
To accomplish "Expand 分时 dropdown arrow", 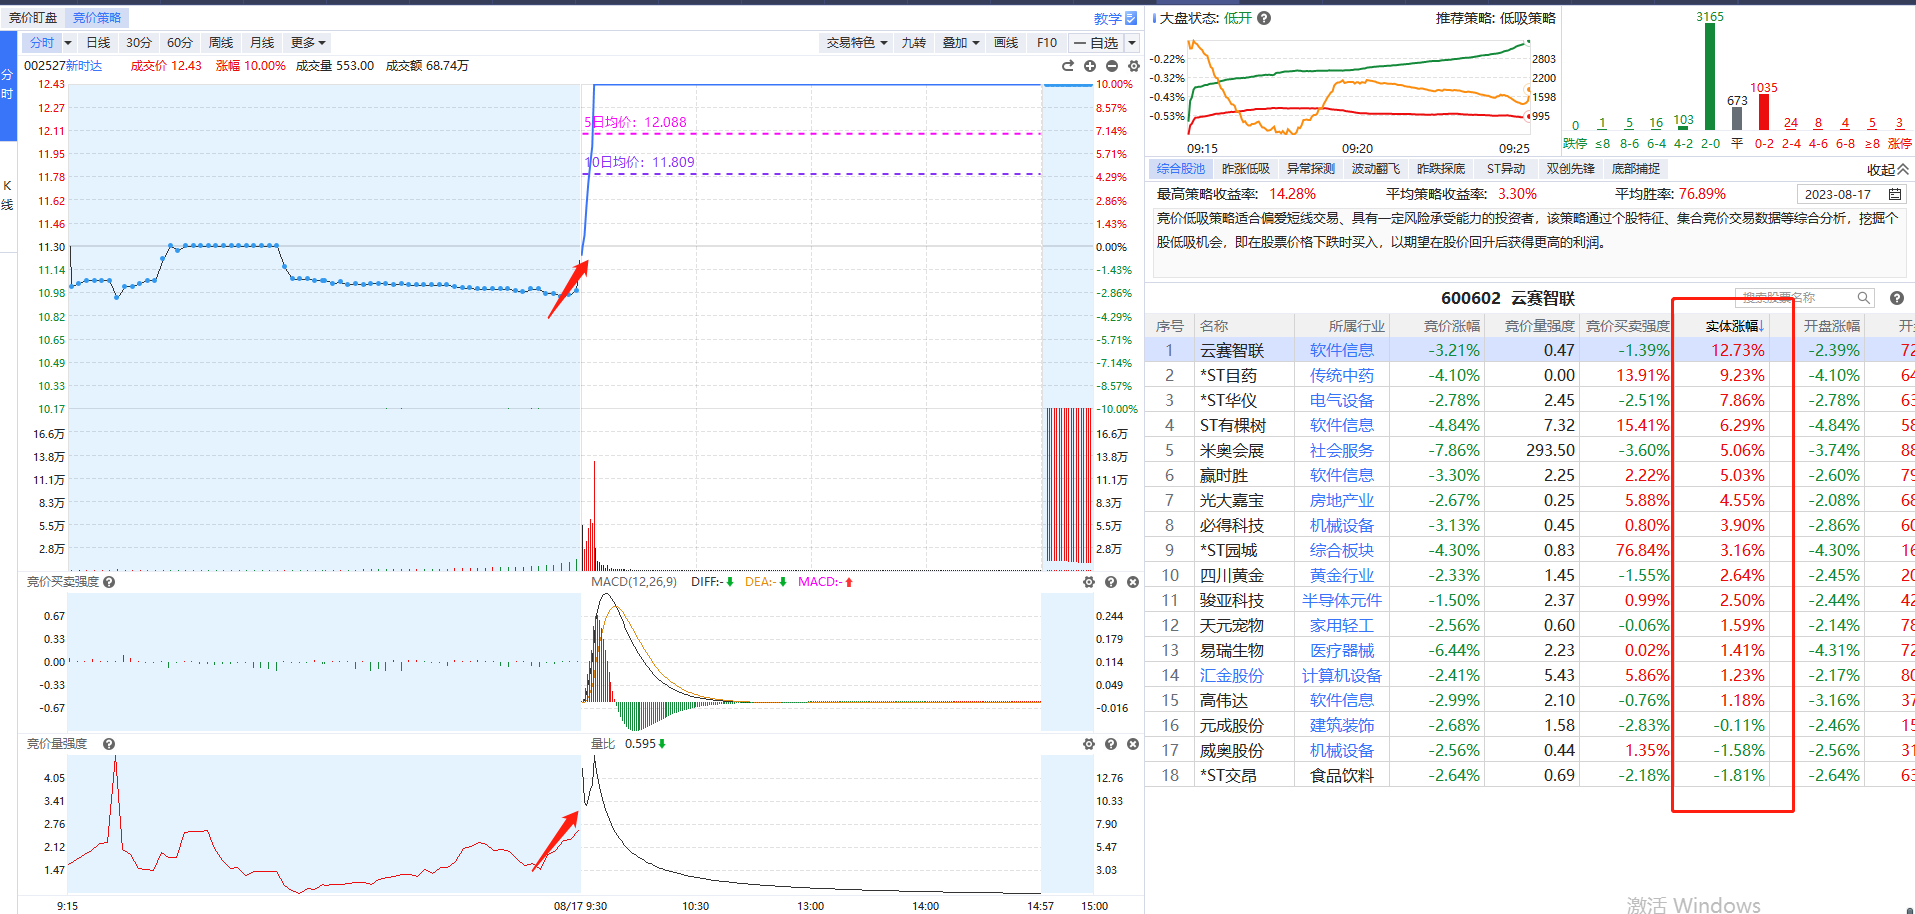I will point(68,43).
